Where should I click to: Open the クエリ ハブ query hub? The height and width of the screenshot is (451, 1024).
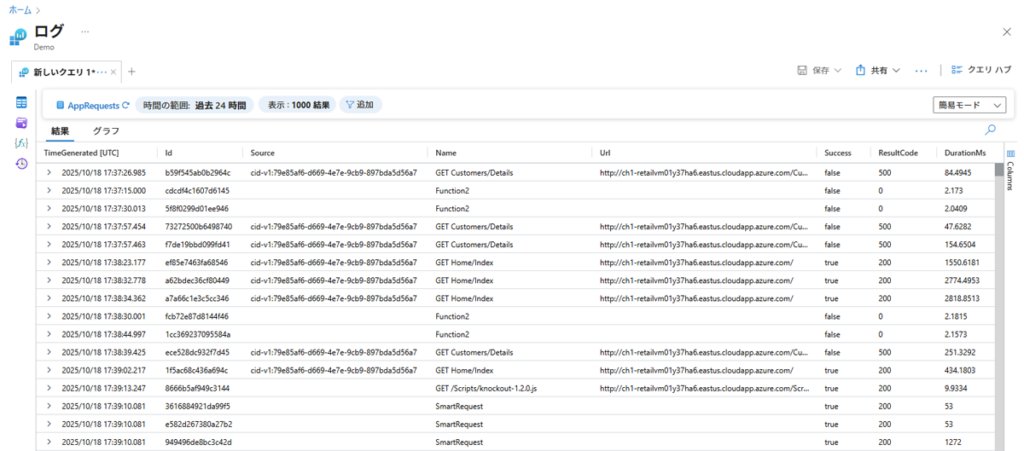[x=977, y=71]
